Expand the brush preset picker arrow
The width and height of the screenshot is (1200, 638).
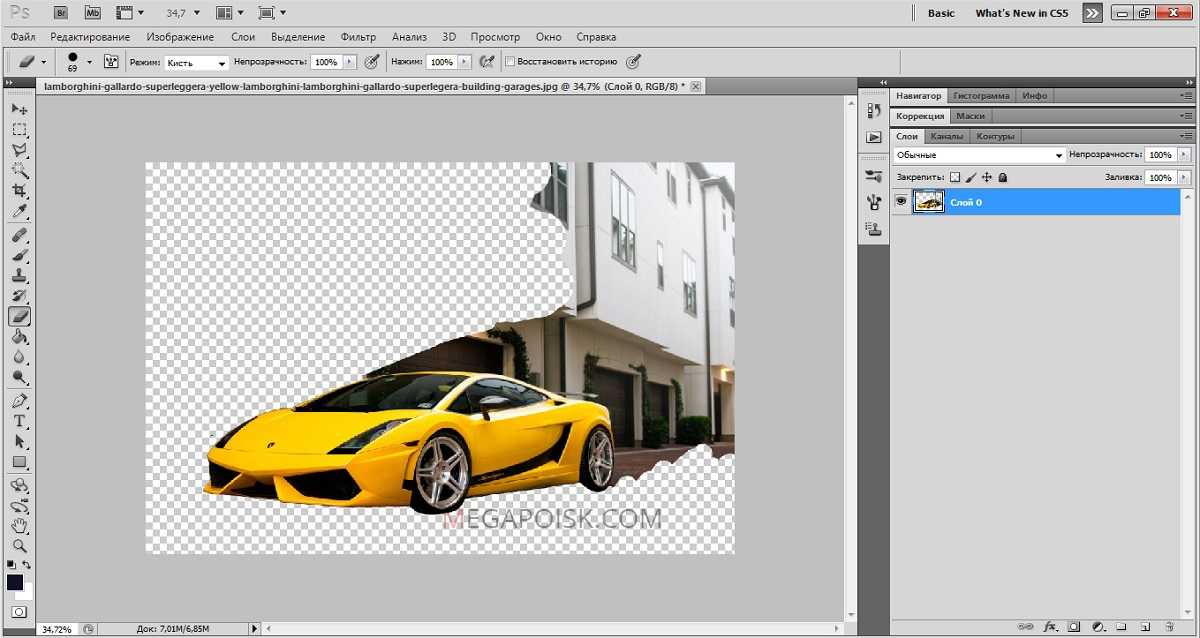pyautogui.click(x=89, y=62)
